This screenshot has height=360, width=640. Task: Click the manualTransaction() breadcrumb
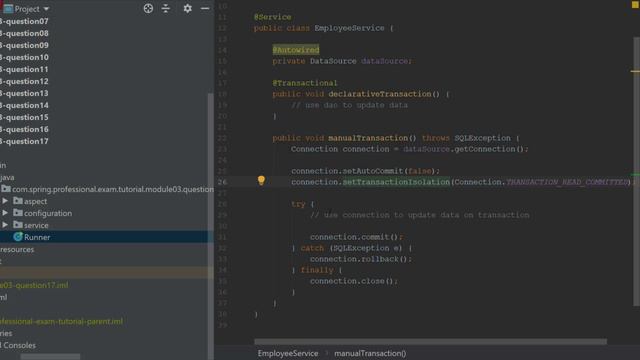[x=370, y=353]
